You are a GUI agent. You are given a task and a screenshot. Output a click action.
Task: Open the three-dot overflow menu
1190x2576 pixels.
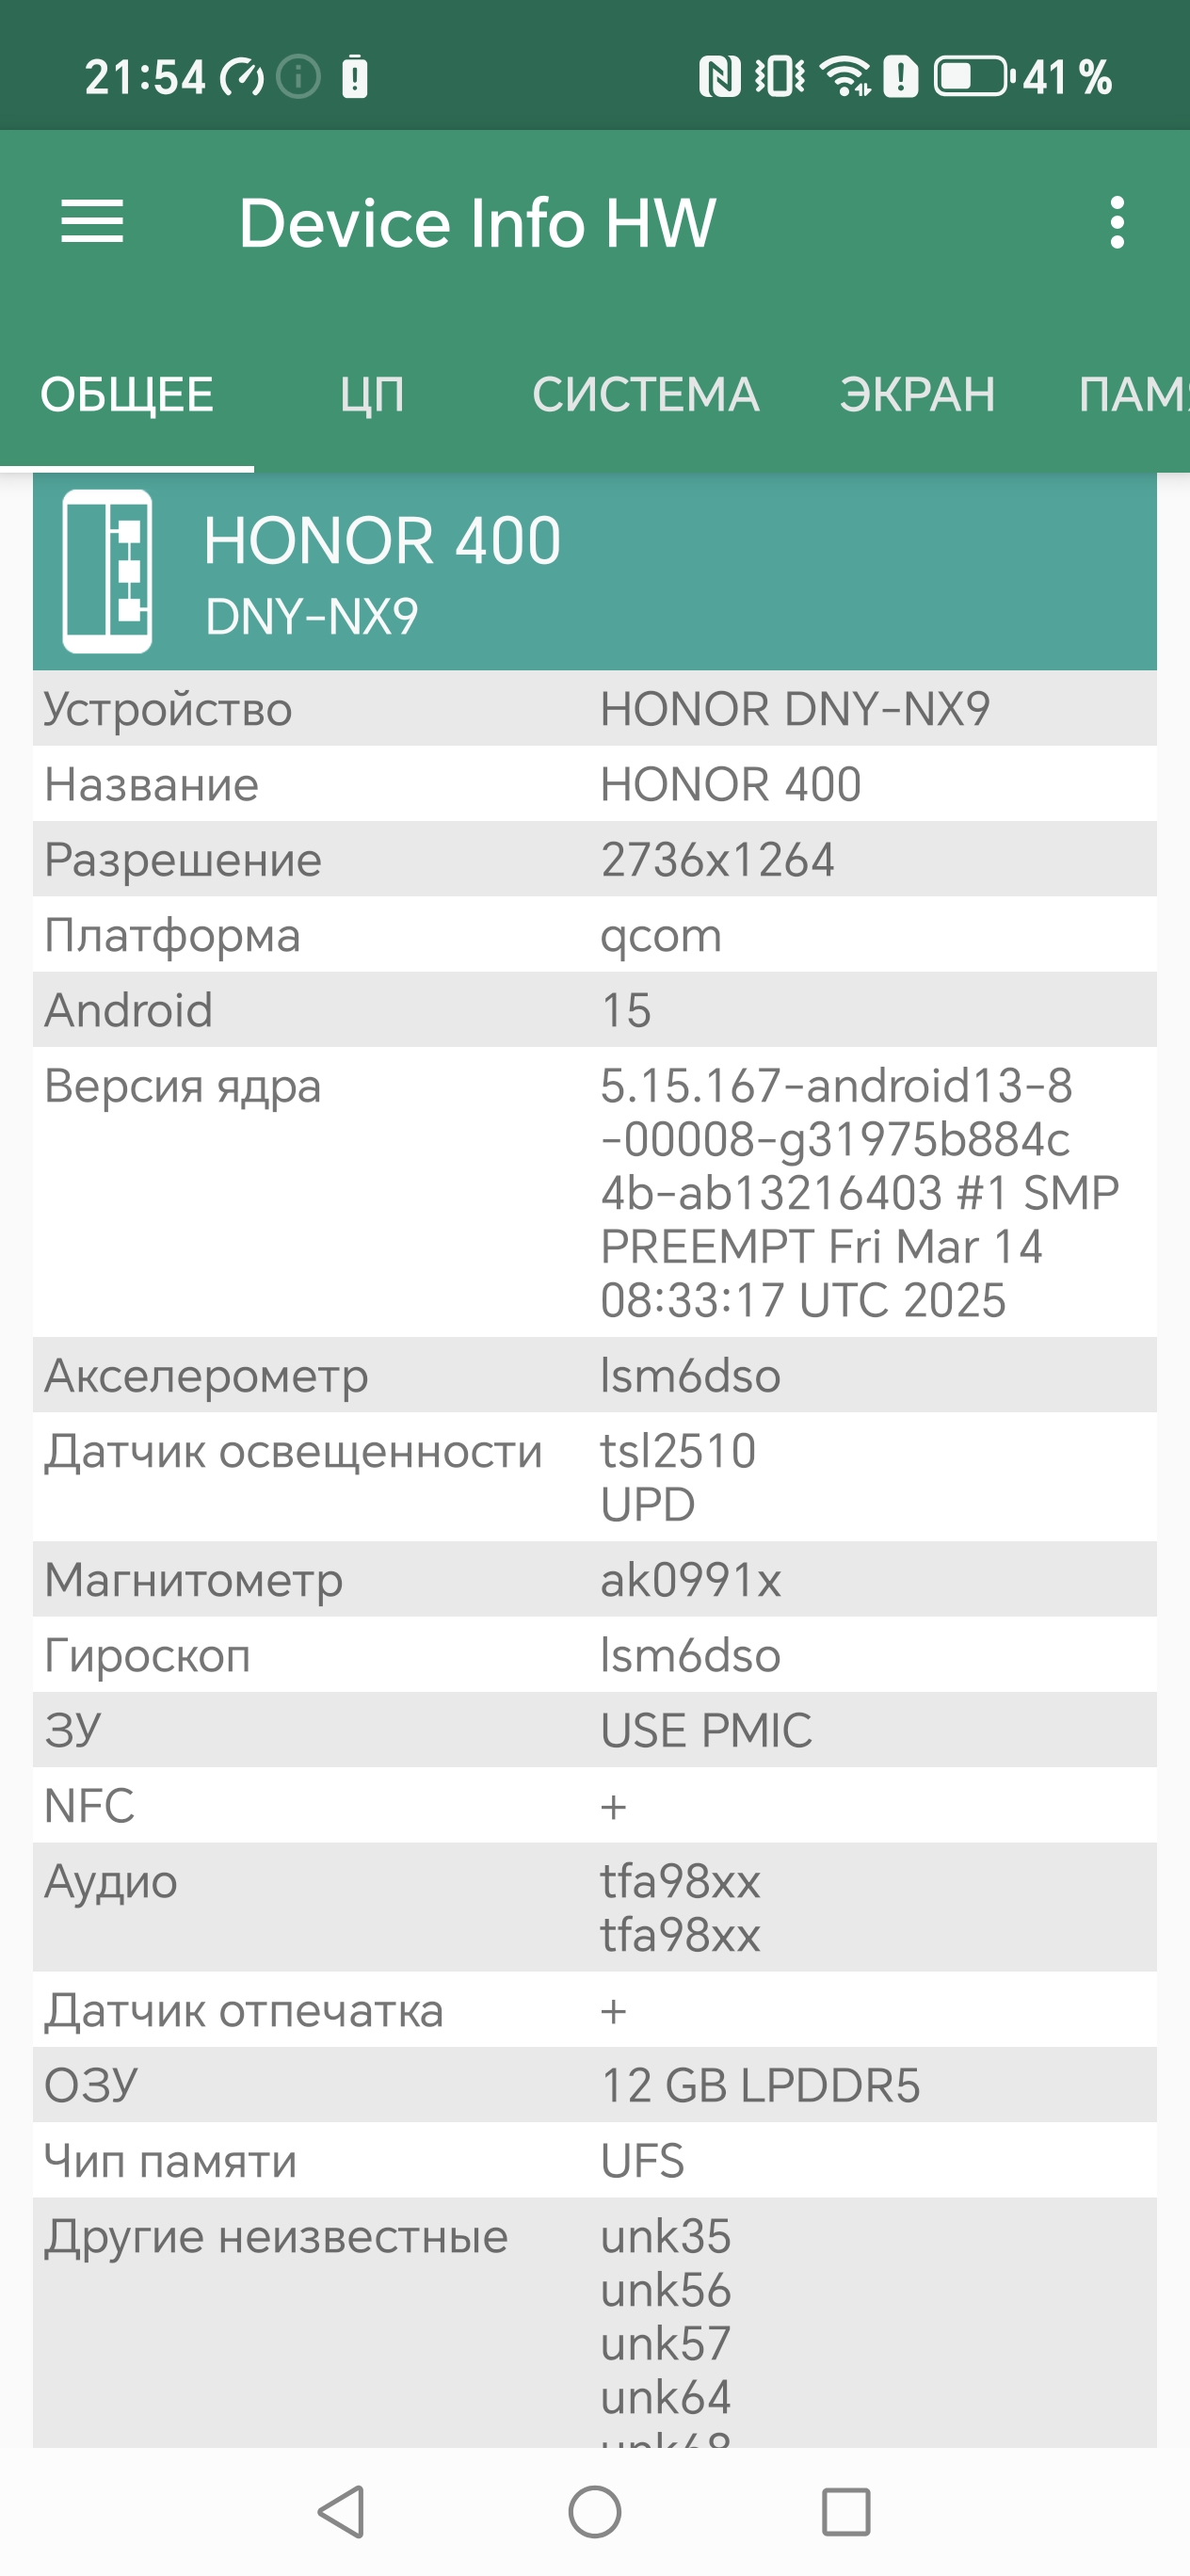click(x=1117, y=222)
